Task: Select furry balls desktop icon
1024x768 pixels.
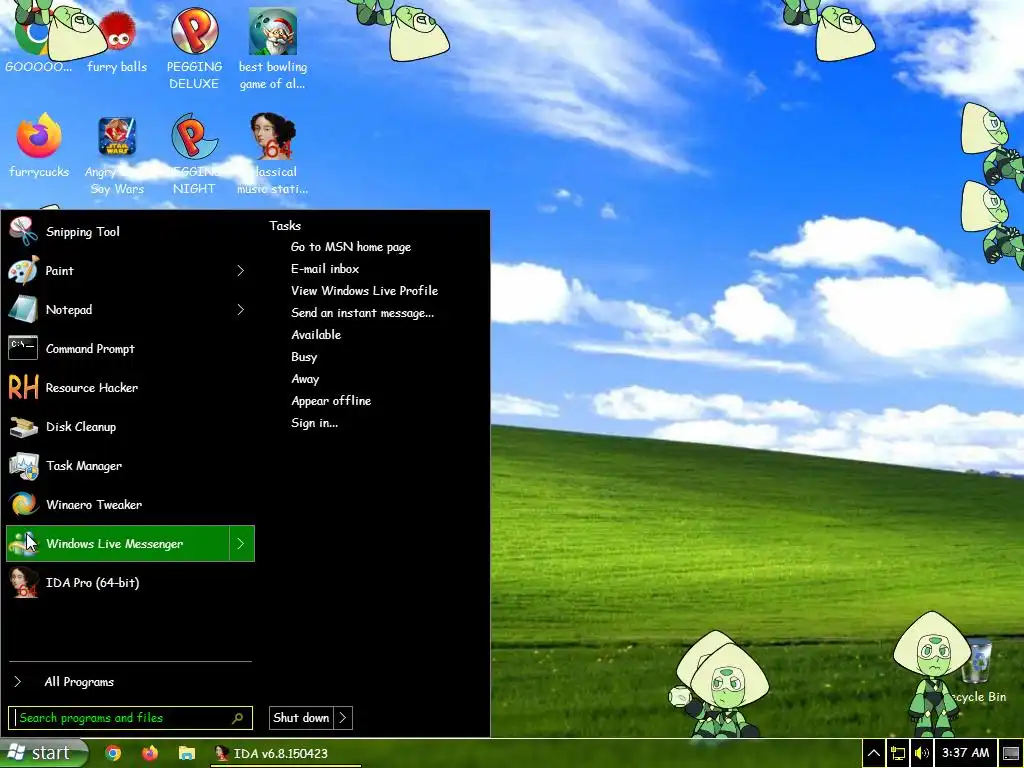Action: [x=117, y=42]
